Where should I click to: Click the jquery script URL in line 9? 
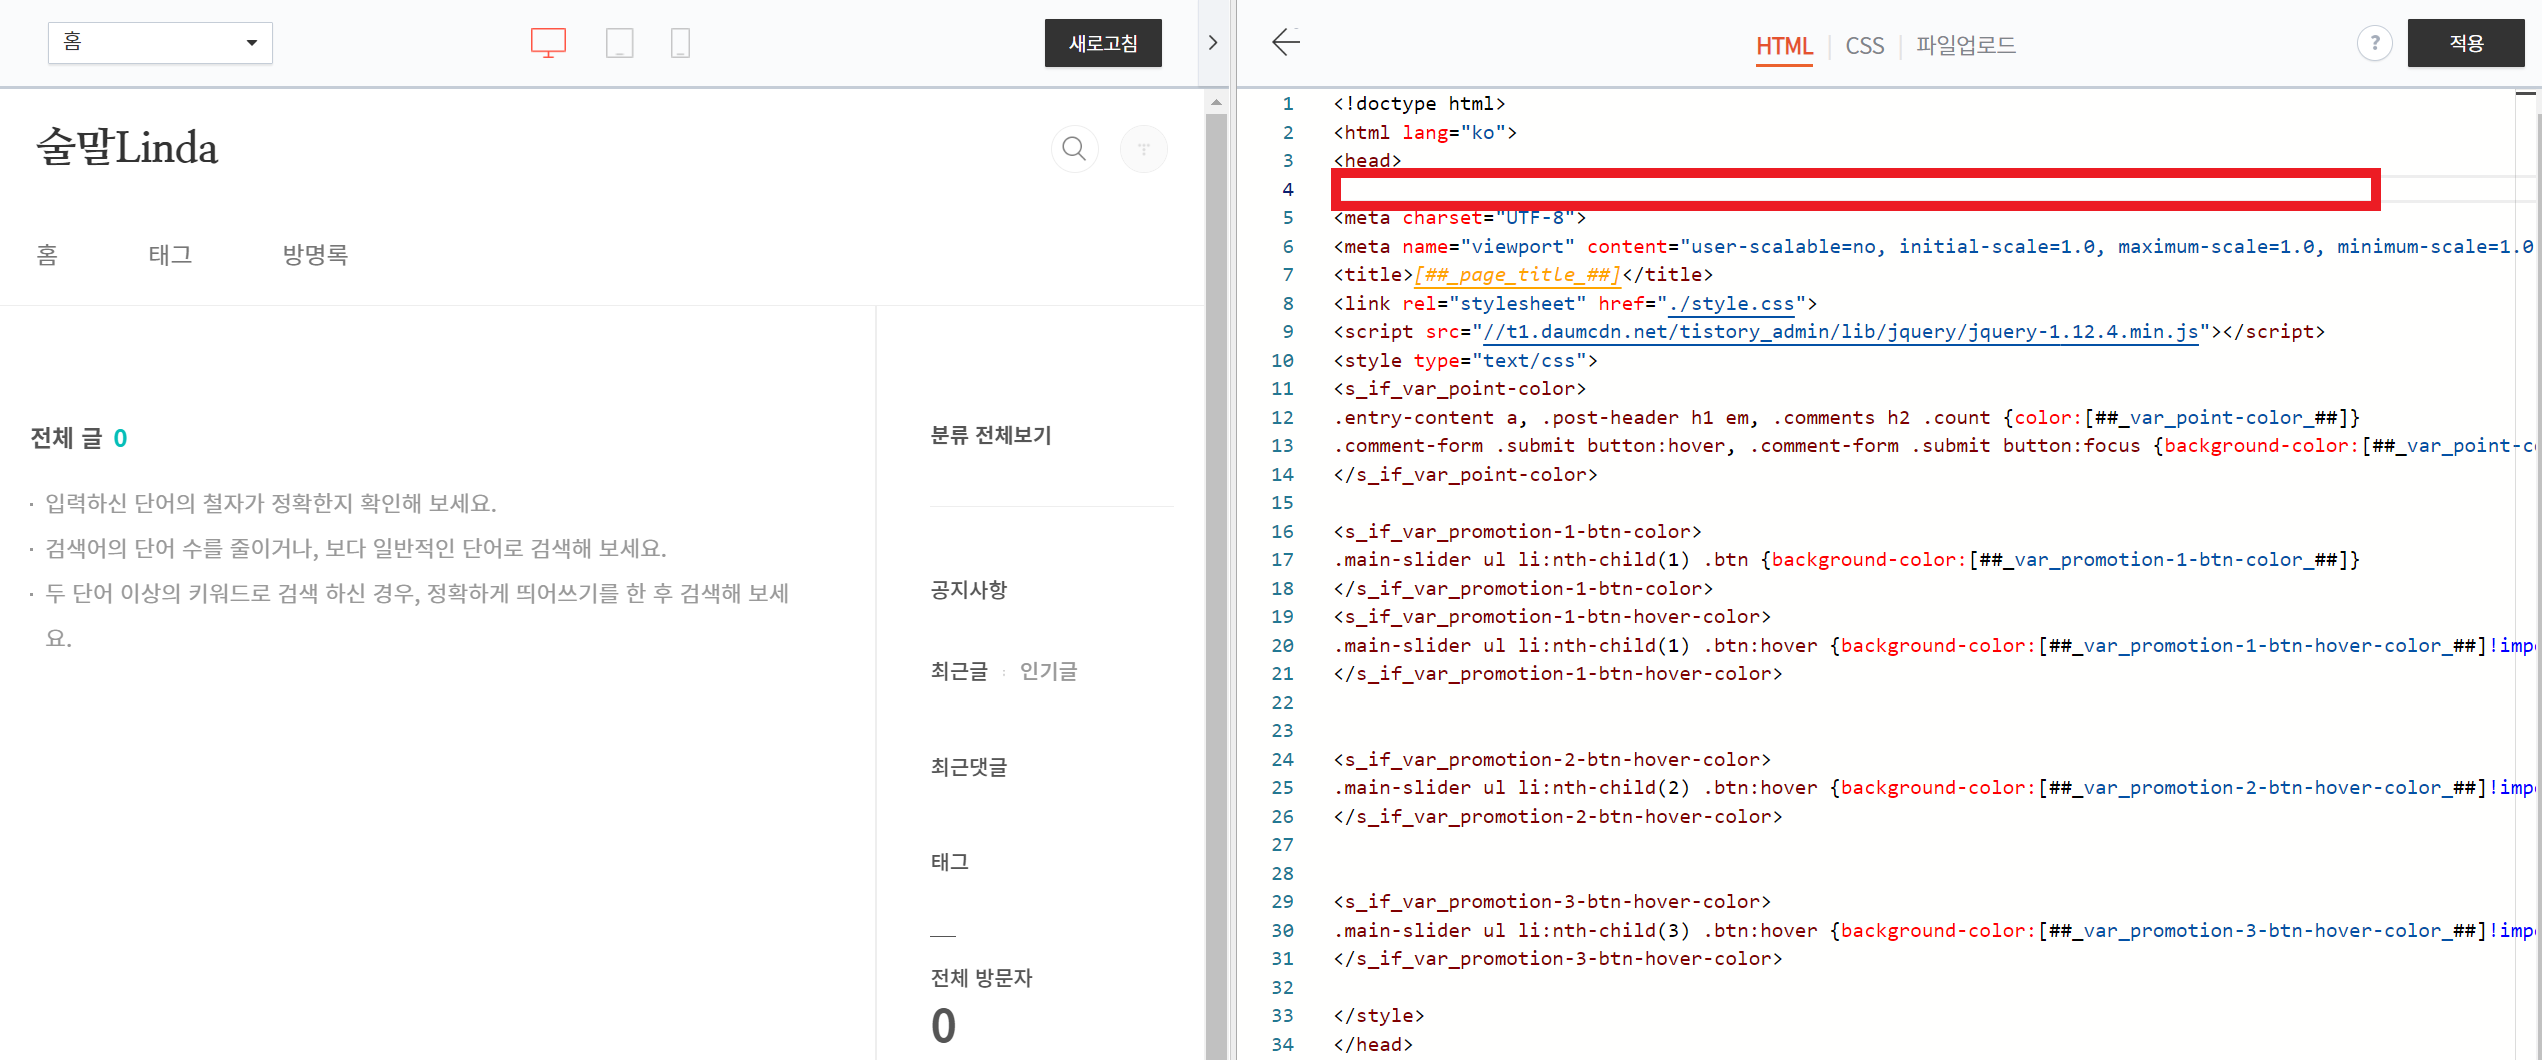[1840, 332]
